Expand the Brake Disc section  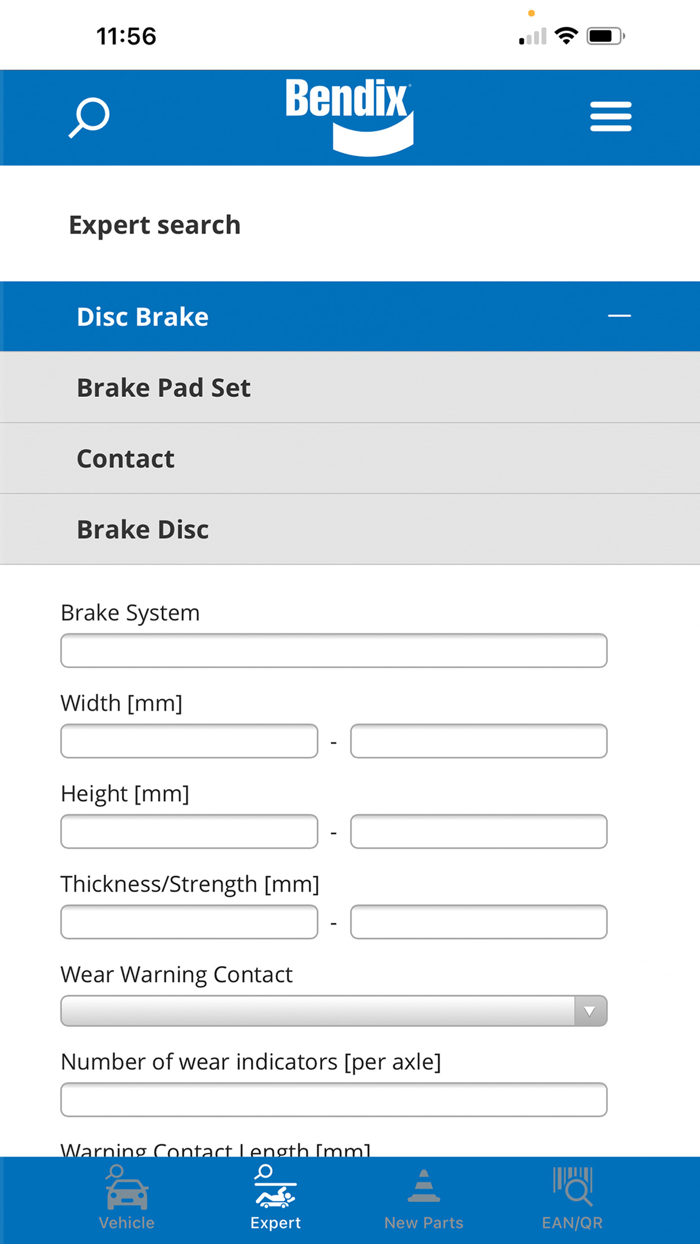tap(350, 529)
